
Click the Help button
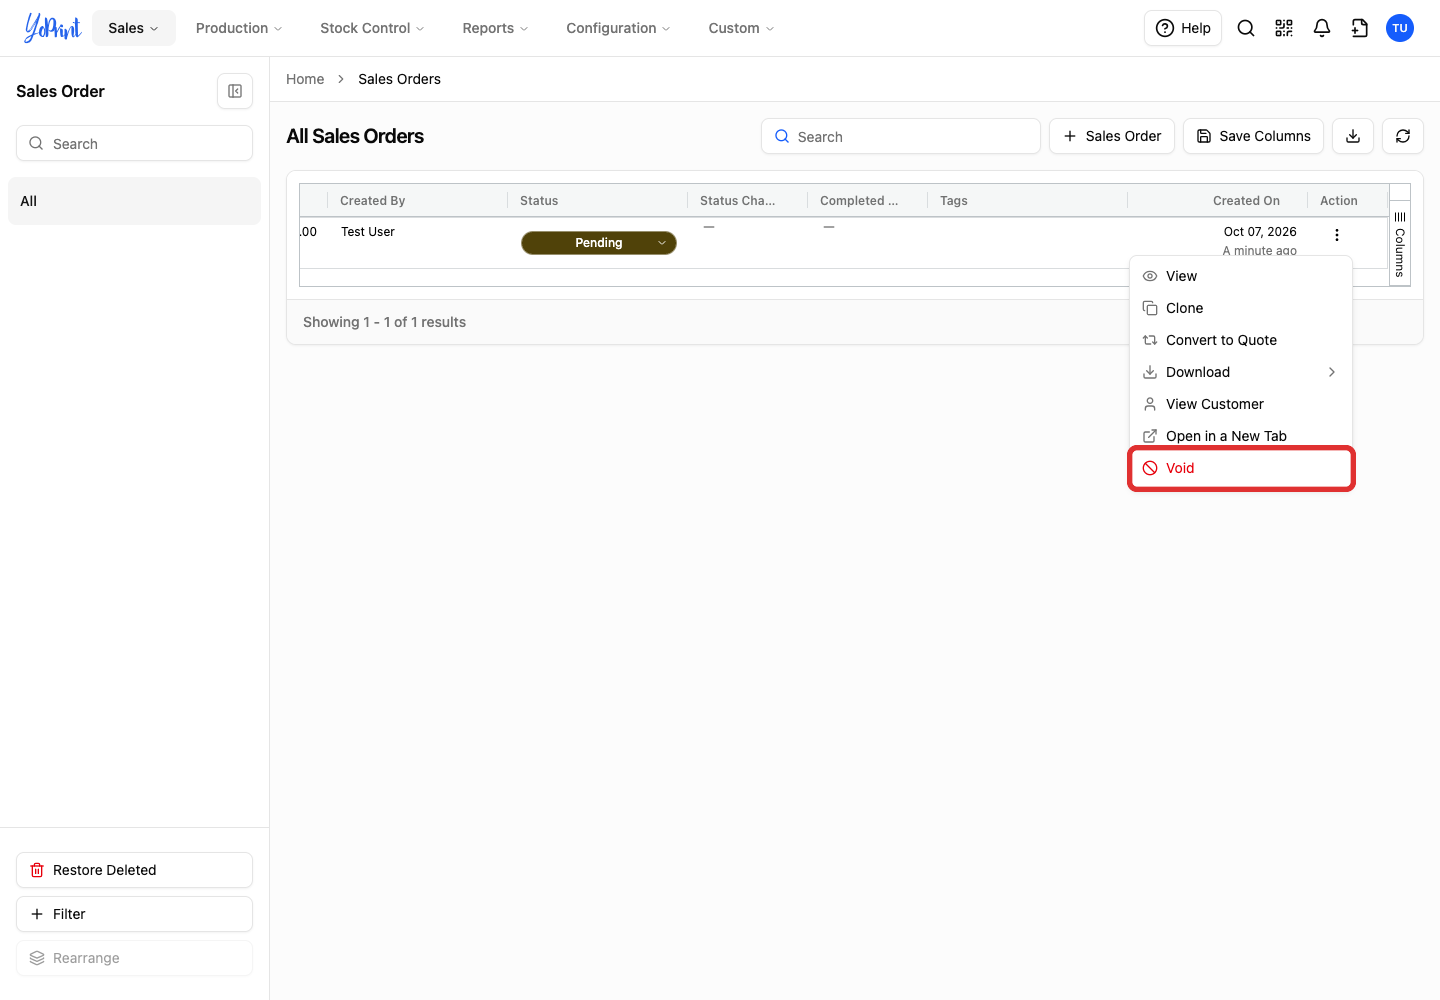1183,28
